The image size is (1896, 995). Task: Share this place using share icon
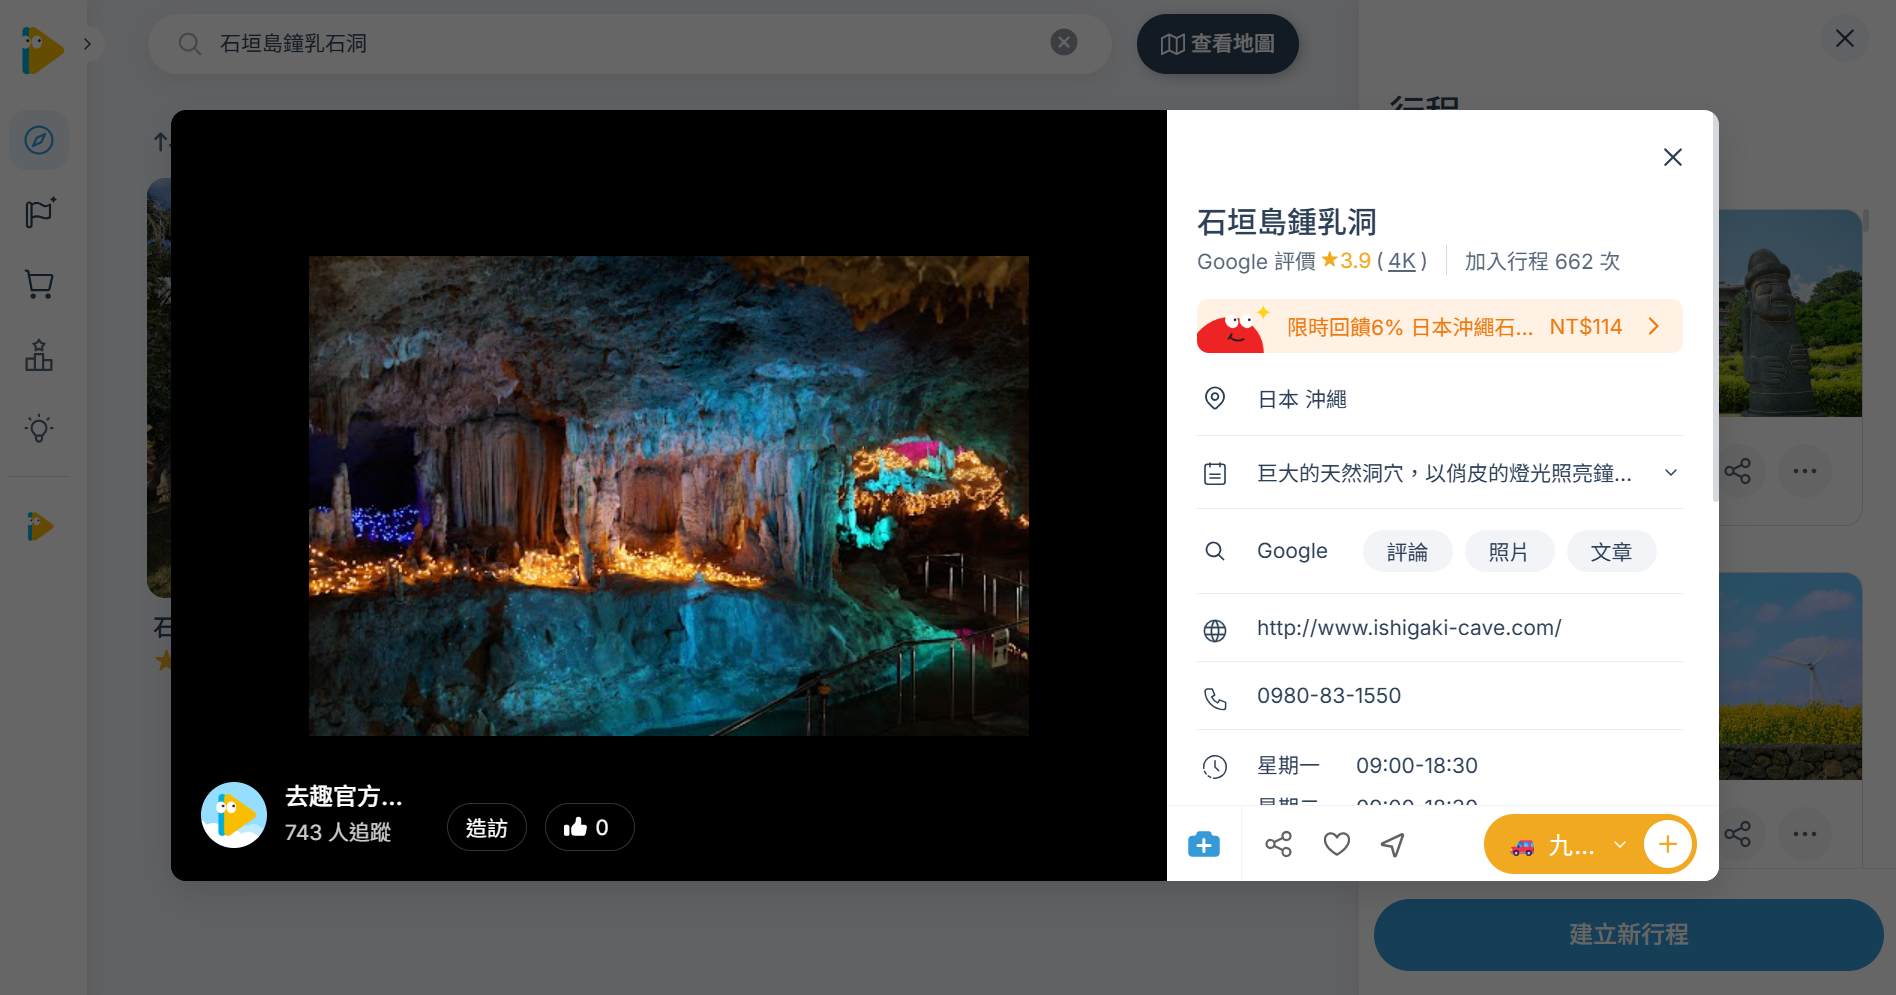coord(1278,845)
